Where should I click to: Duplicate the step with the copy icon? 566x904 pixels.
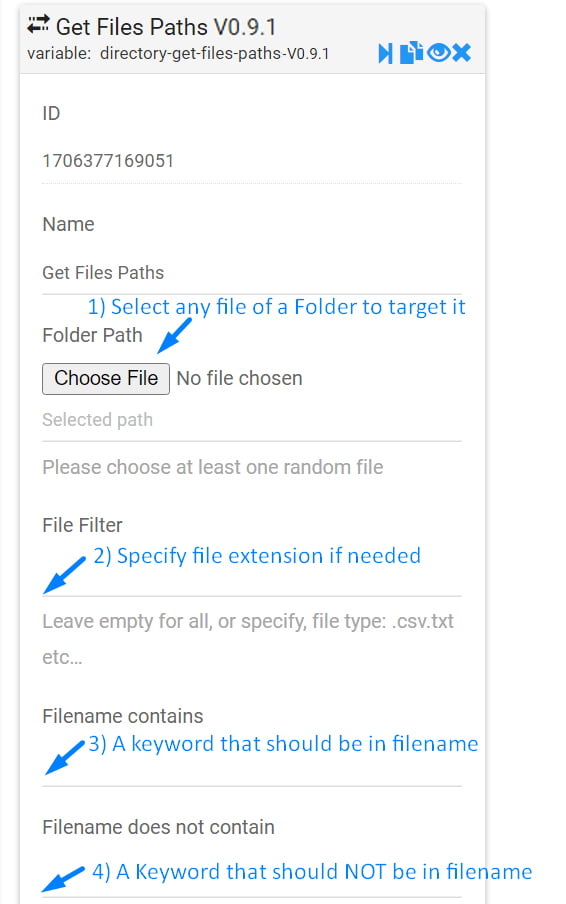[x=411, y=52]
